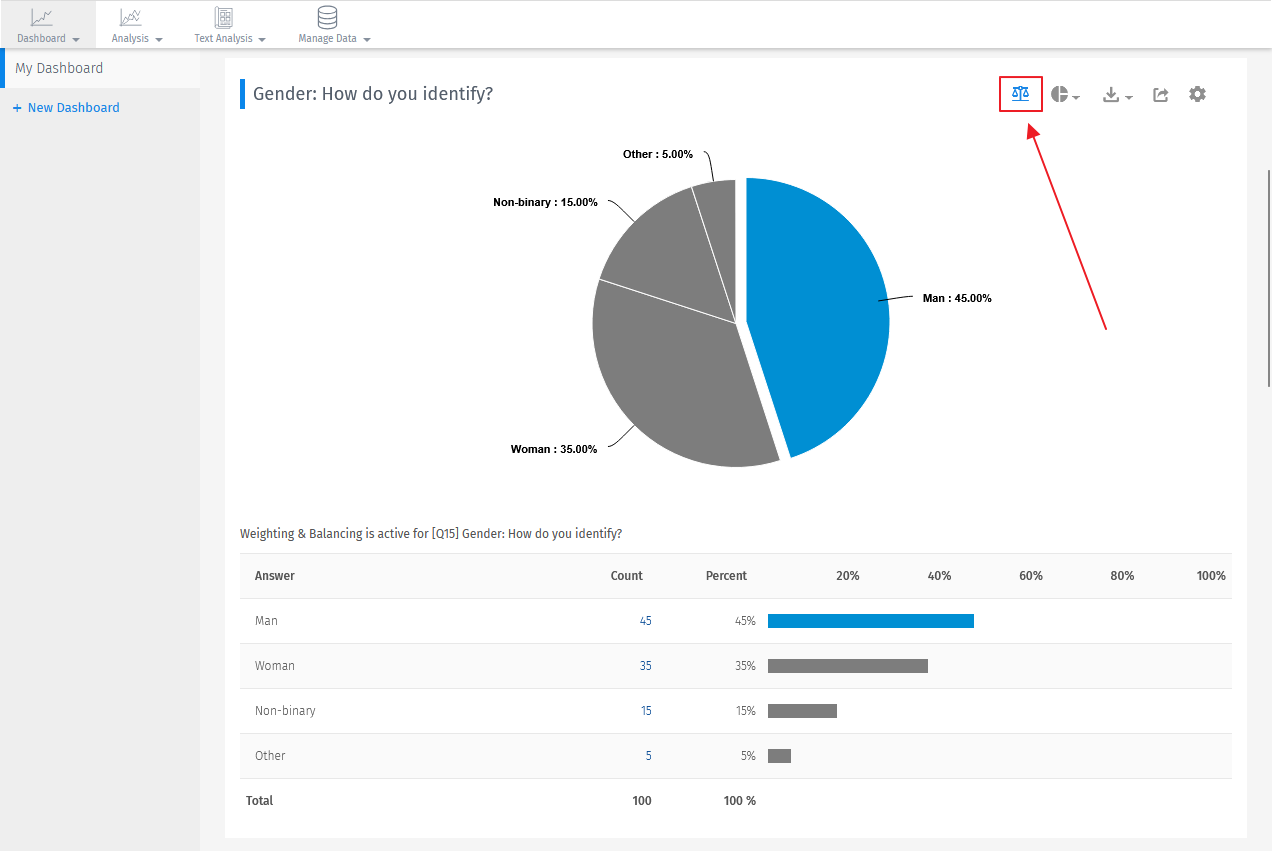Click the Text Analysis document icon

point(222,17)
